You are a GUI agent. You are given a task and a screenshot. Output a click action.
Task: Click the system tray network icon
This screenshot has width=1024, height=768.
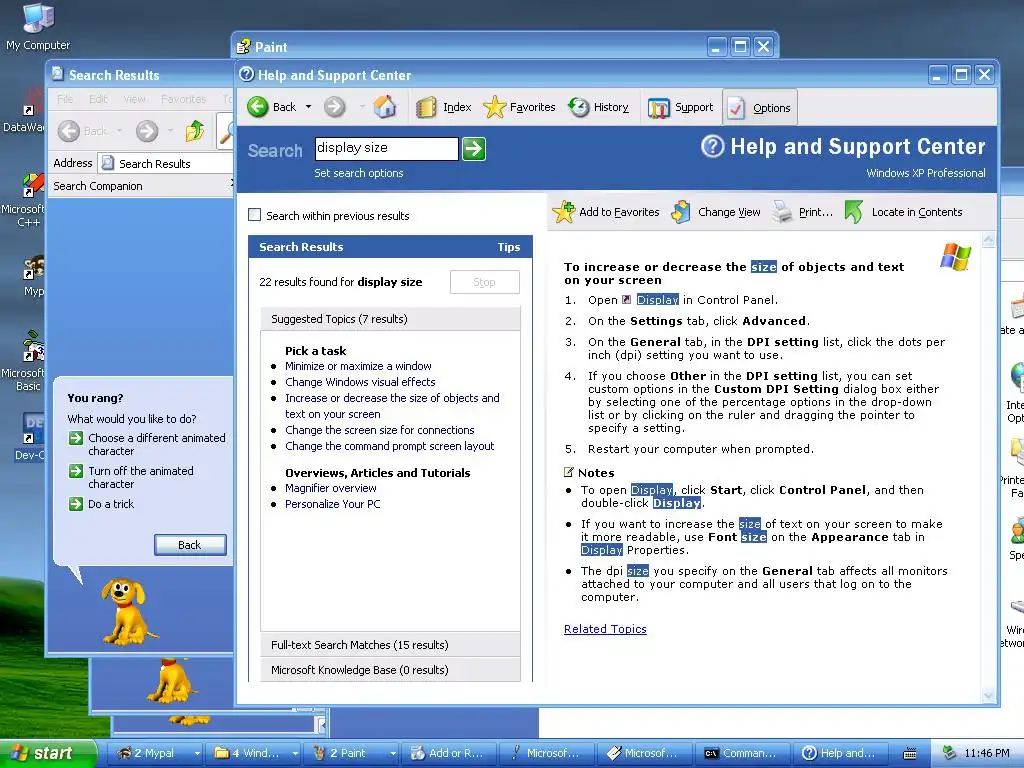950,753
